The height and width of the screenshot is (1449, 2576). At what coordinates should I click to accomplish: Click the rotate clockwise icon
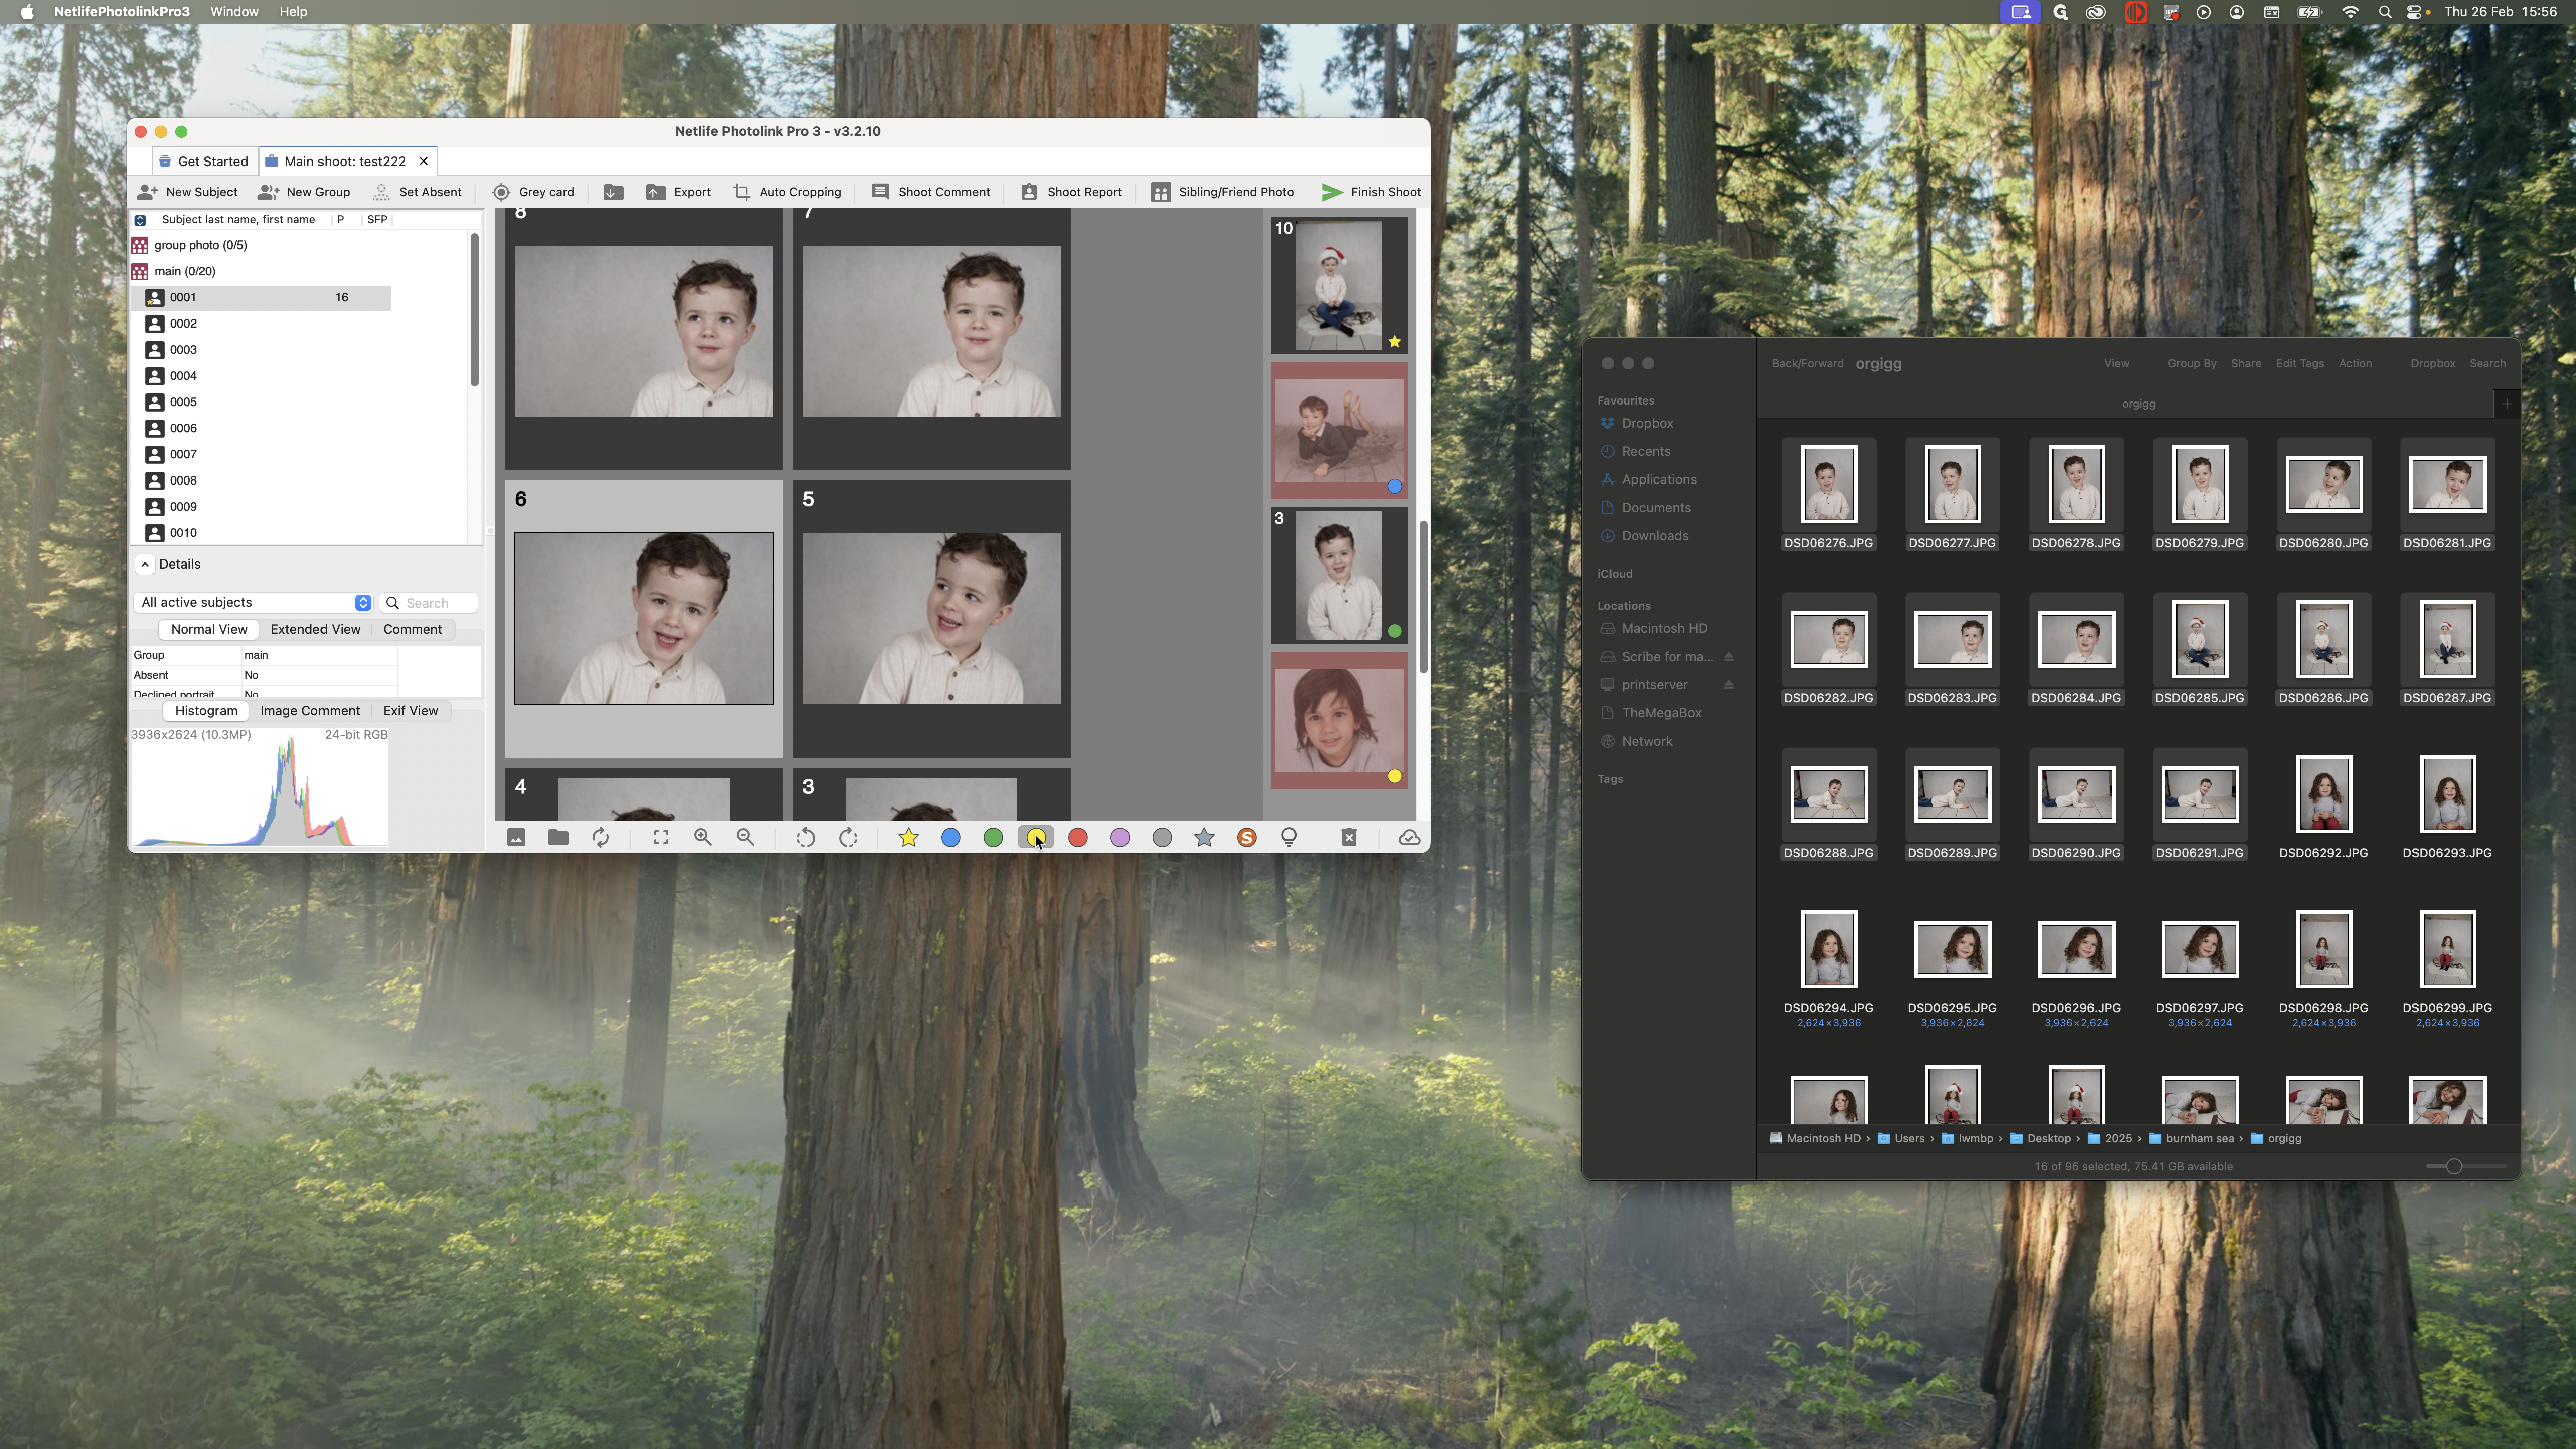coord(848,837)
